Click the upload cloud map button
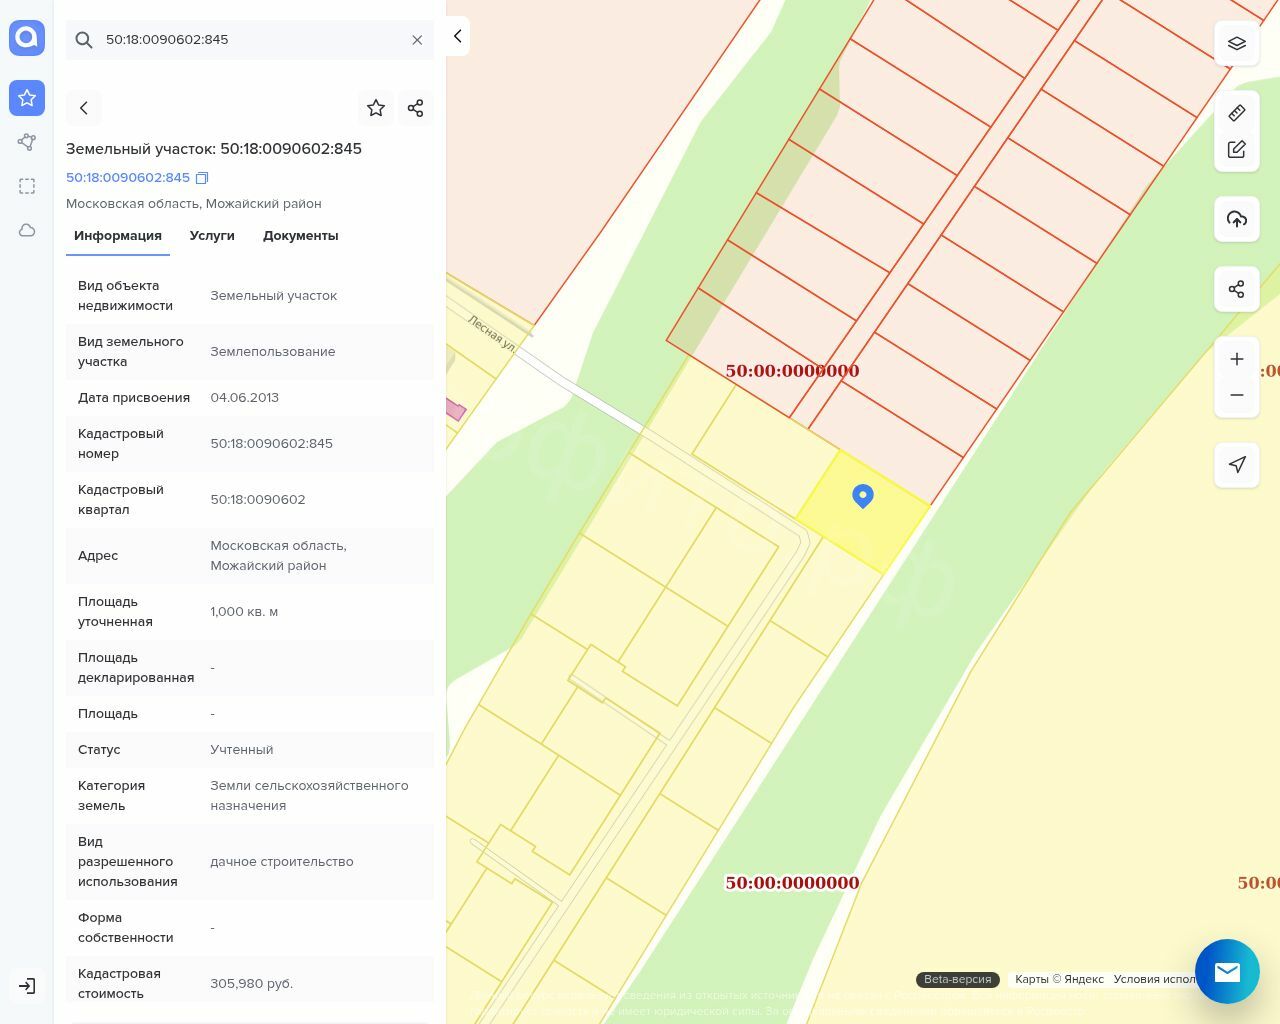 coord(1237,219)
